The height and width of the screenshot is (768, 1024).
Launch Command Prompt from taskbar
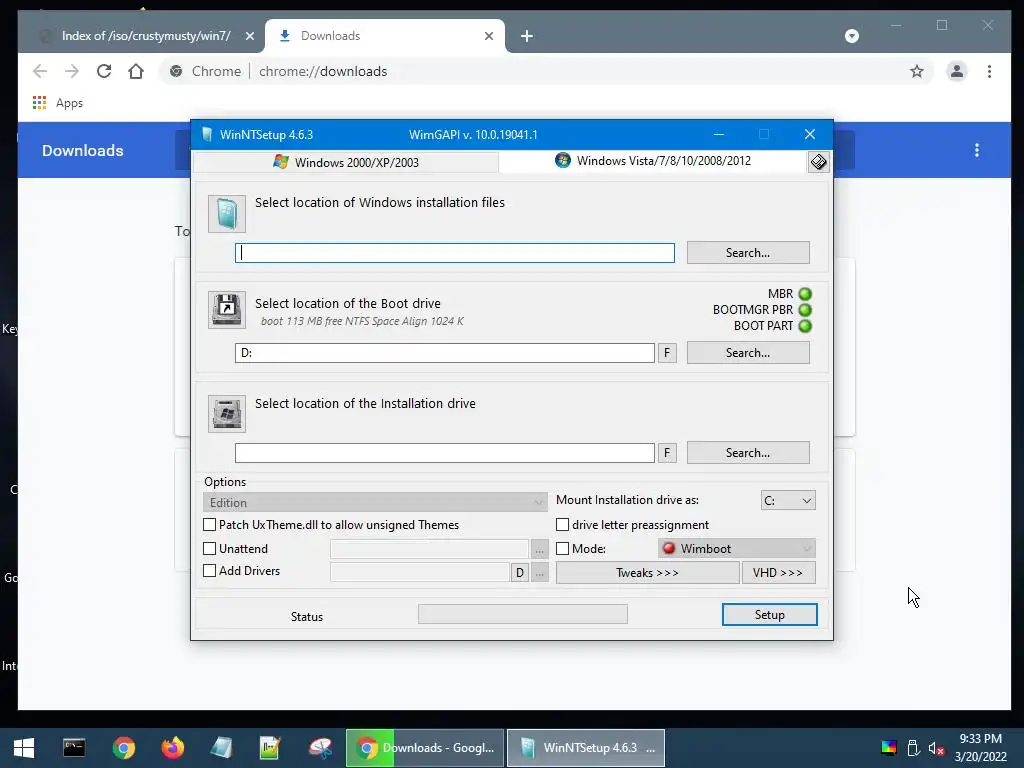coord(74,748)
